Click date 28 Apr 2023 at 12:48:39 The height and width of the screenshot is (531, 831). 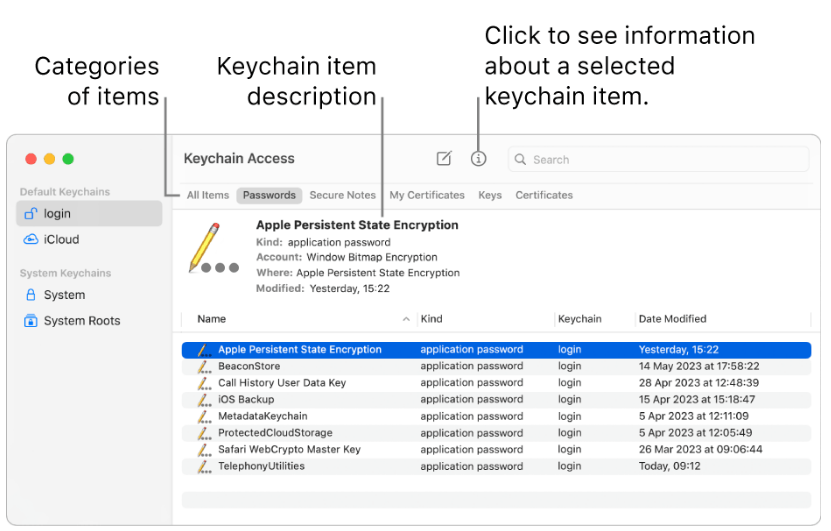pos(699,383)
